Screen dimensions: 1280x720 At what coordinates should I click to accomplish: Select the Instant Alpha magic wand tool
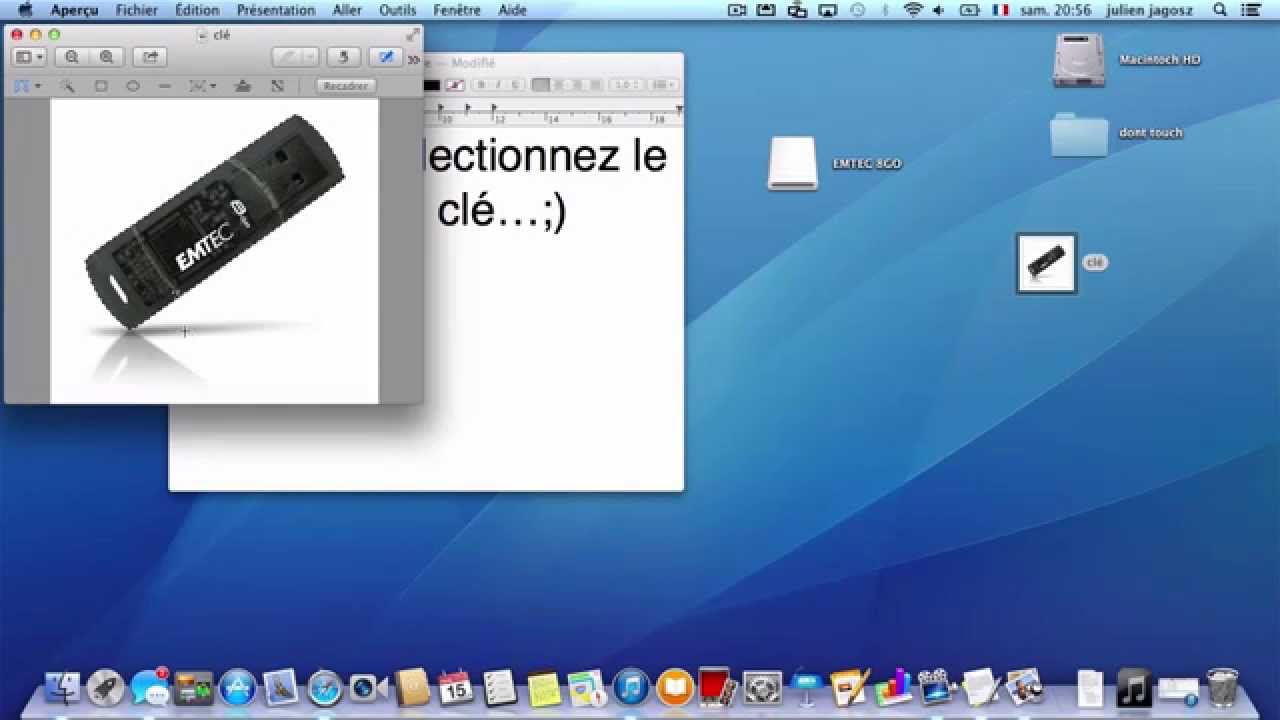pos(67,86)
